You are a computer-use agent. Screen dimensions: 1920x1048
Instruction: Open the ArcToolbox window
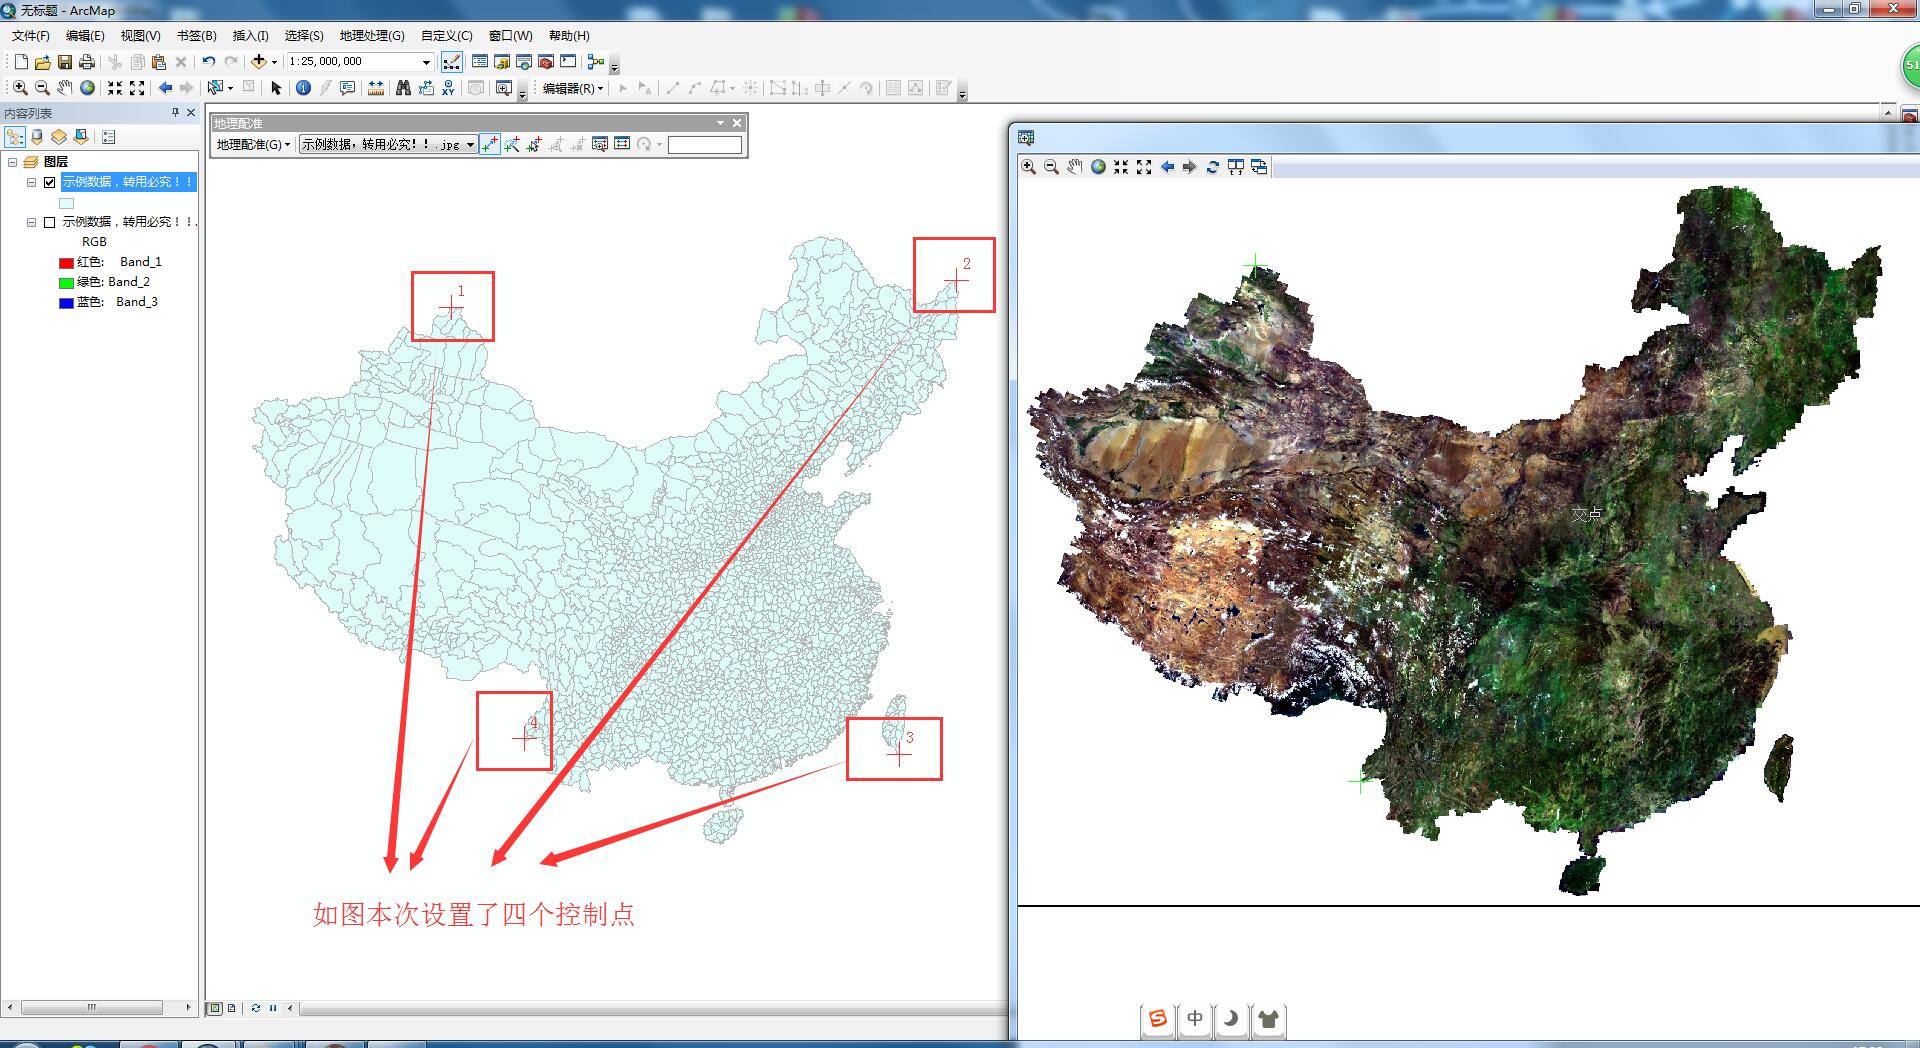point(546,62)
